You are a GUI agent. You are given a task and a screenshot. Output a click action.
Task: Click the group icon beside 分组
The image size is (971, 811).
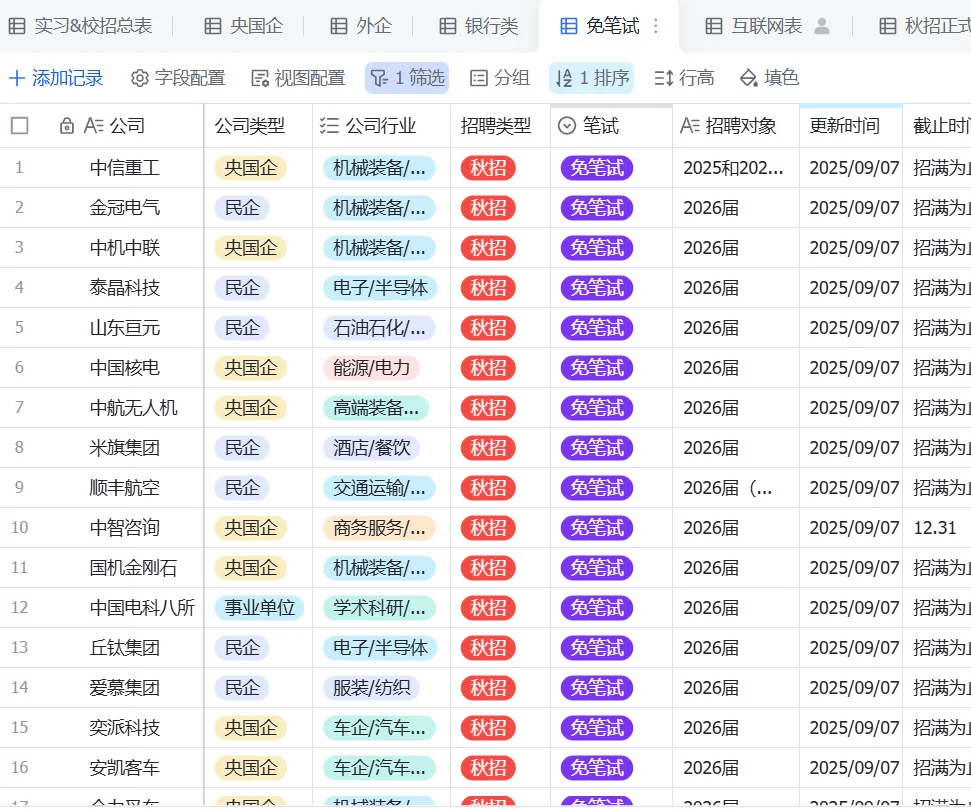[479, 78]
